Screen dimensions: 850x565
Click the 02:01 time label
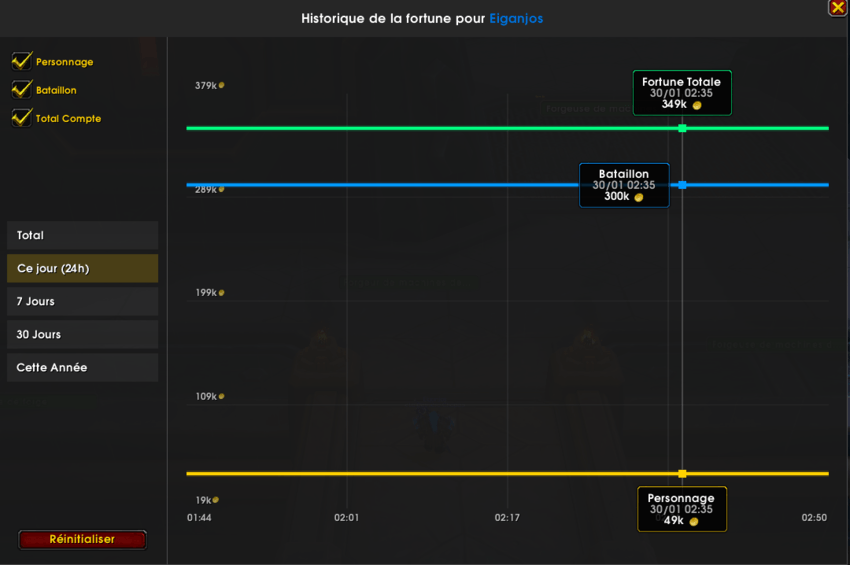tap(346, 518)
